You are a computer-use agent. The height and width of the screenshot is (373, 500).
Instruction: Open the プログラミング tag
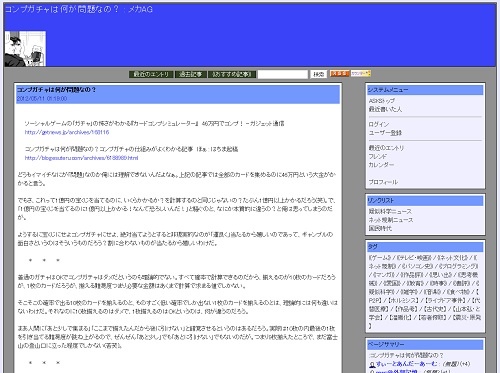458,266
